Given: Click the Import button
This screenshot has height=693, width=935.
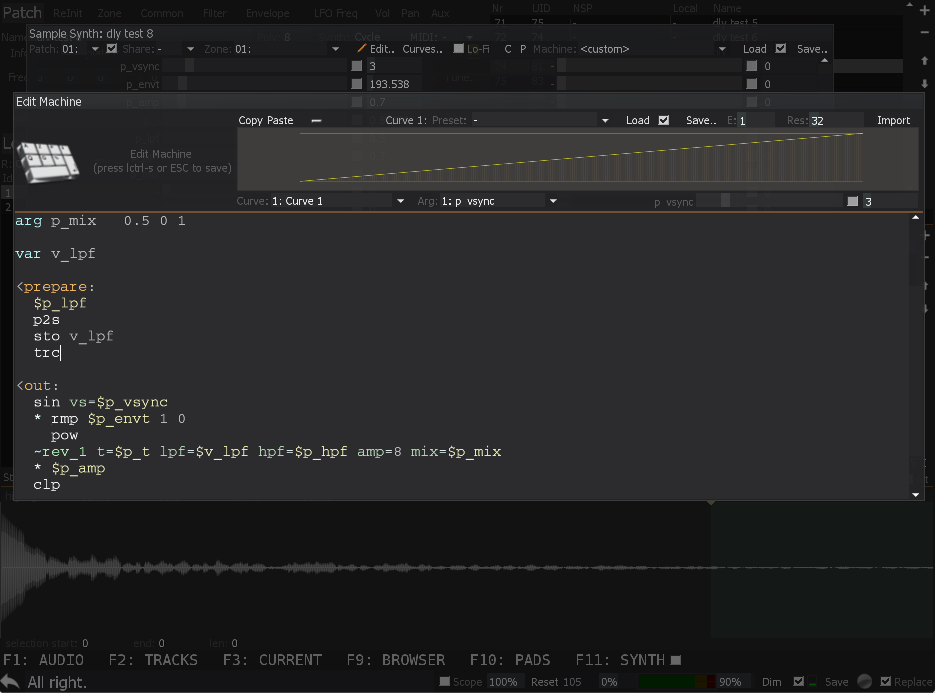Looking at the screenshot, I should click(893, 120).
